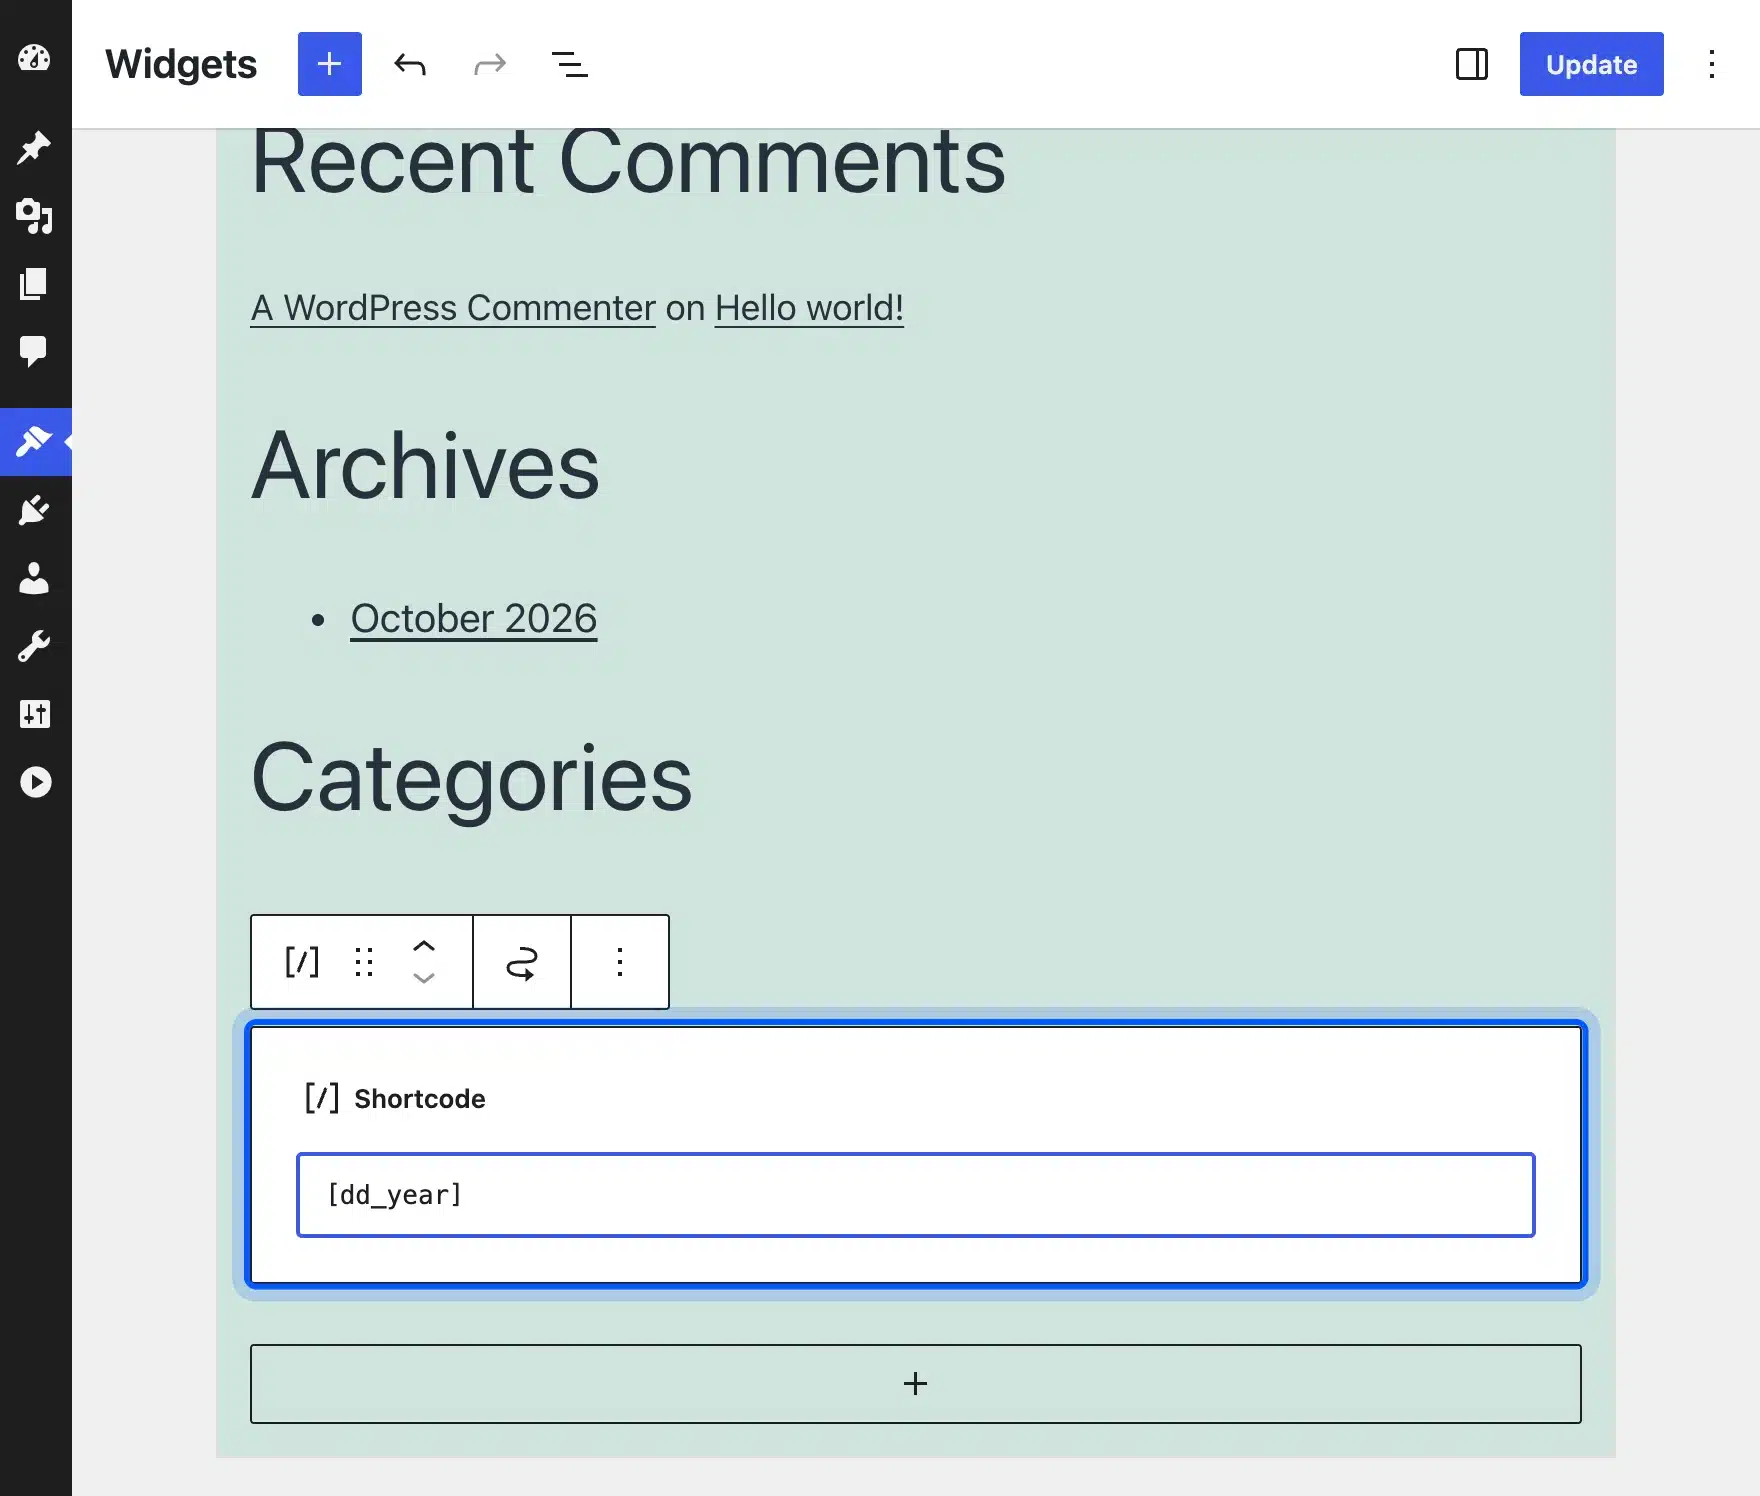Viewport: 1760px width, 1496px height.
Task: Select the Categories heading block
Action: pyautogui.click(x=471, y=778)
